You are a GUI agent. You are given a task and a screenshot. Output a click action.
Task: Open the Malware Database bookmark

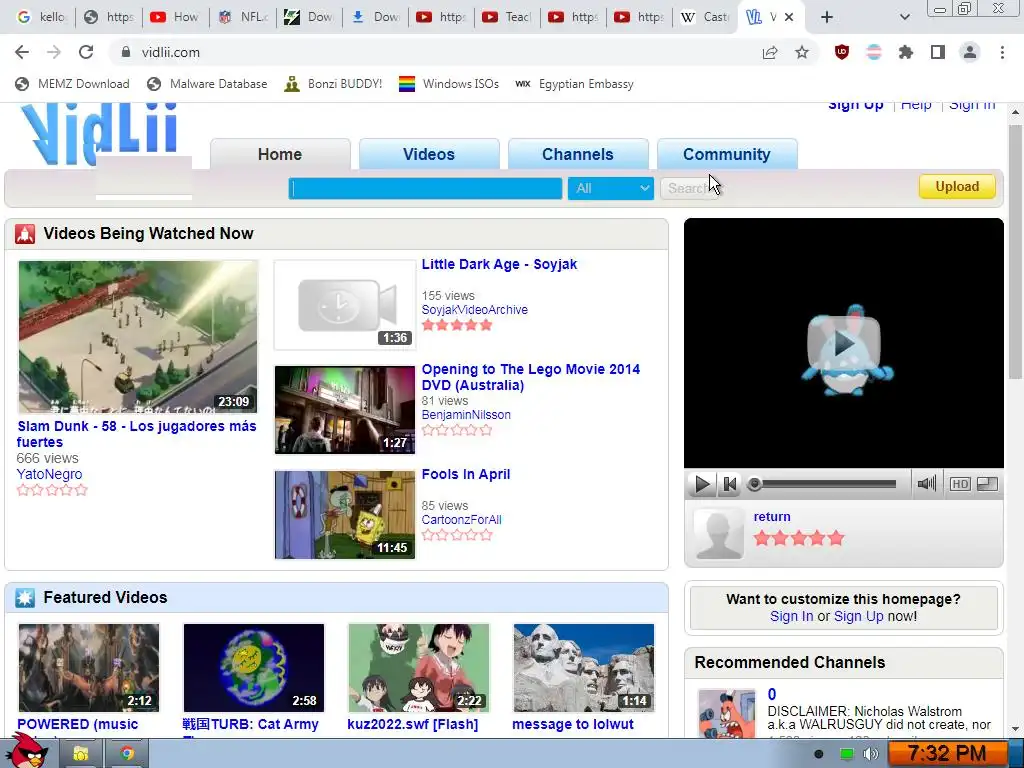pyautogui.click(x=207, y=84)
